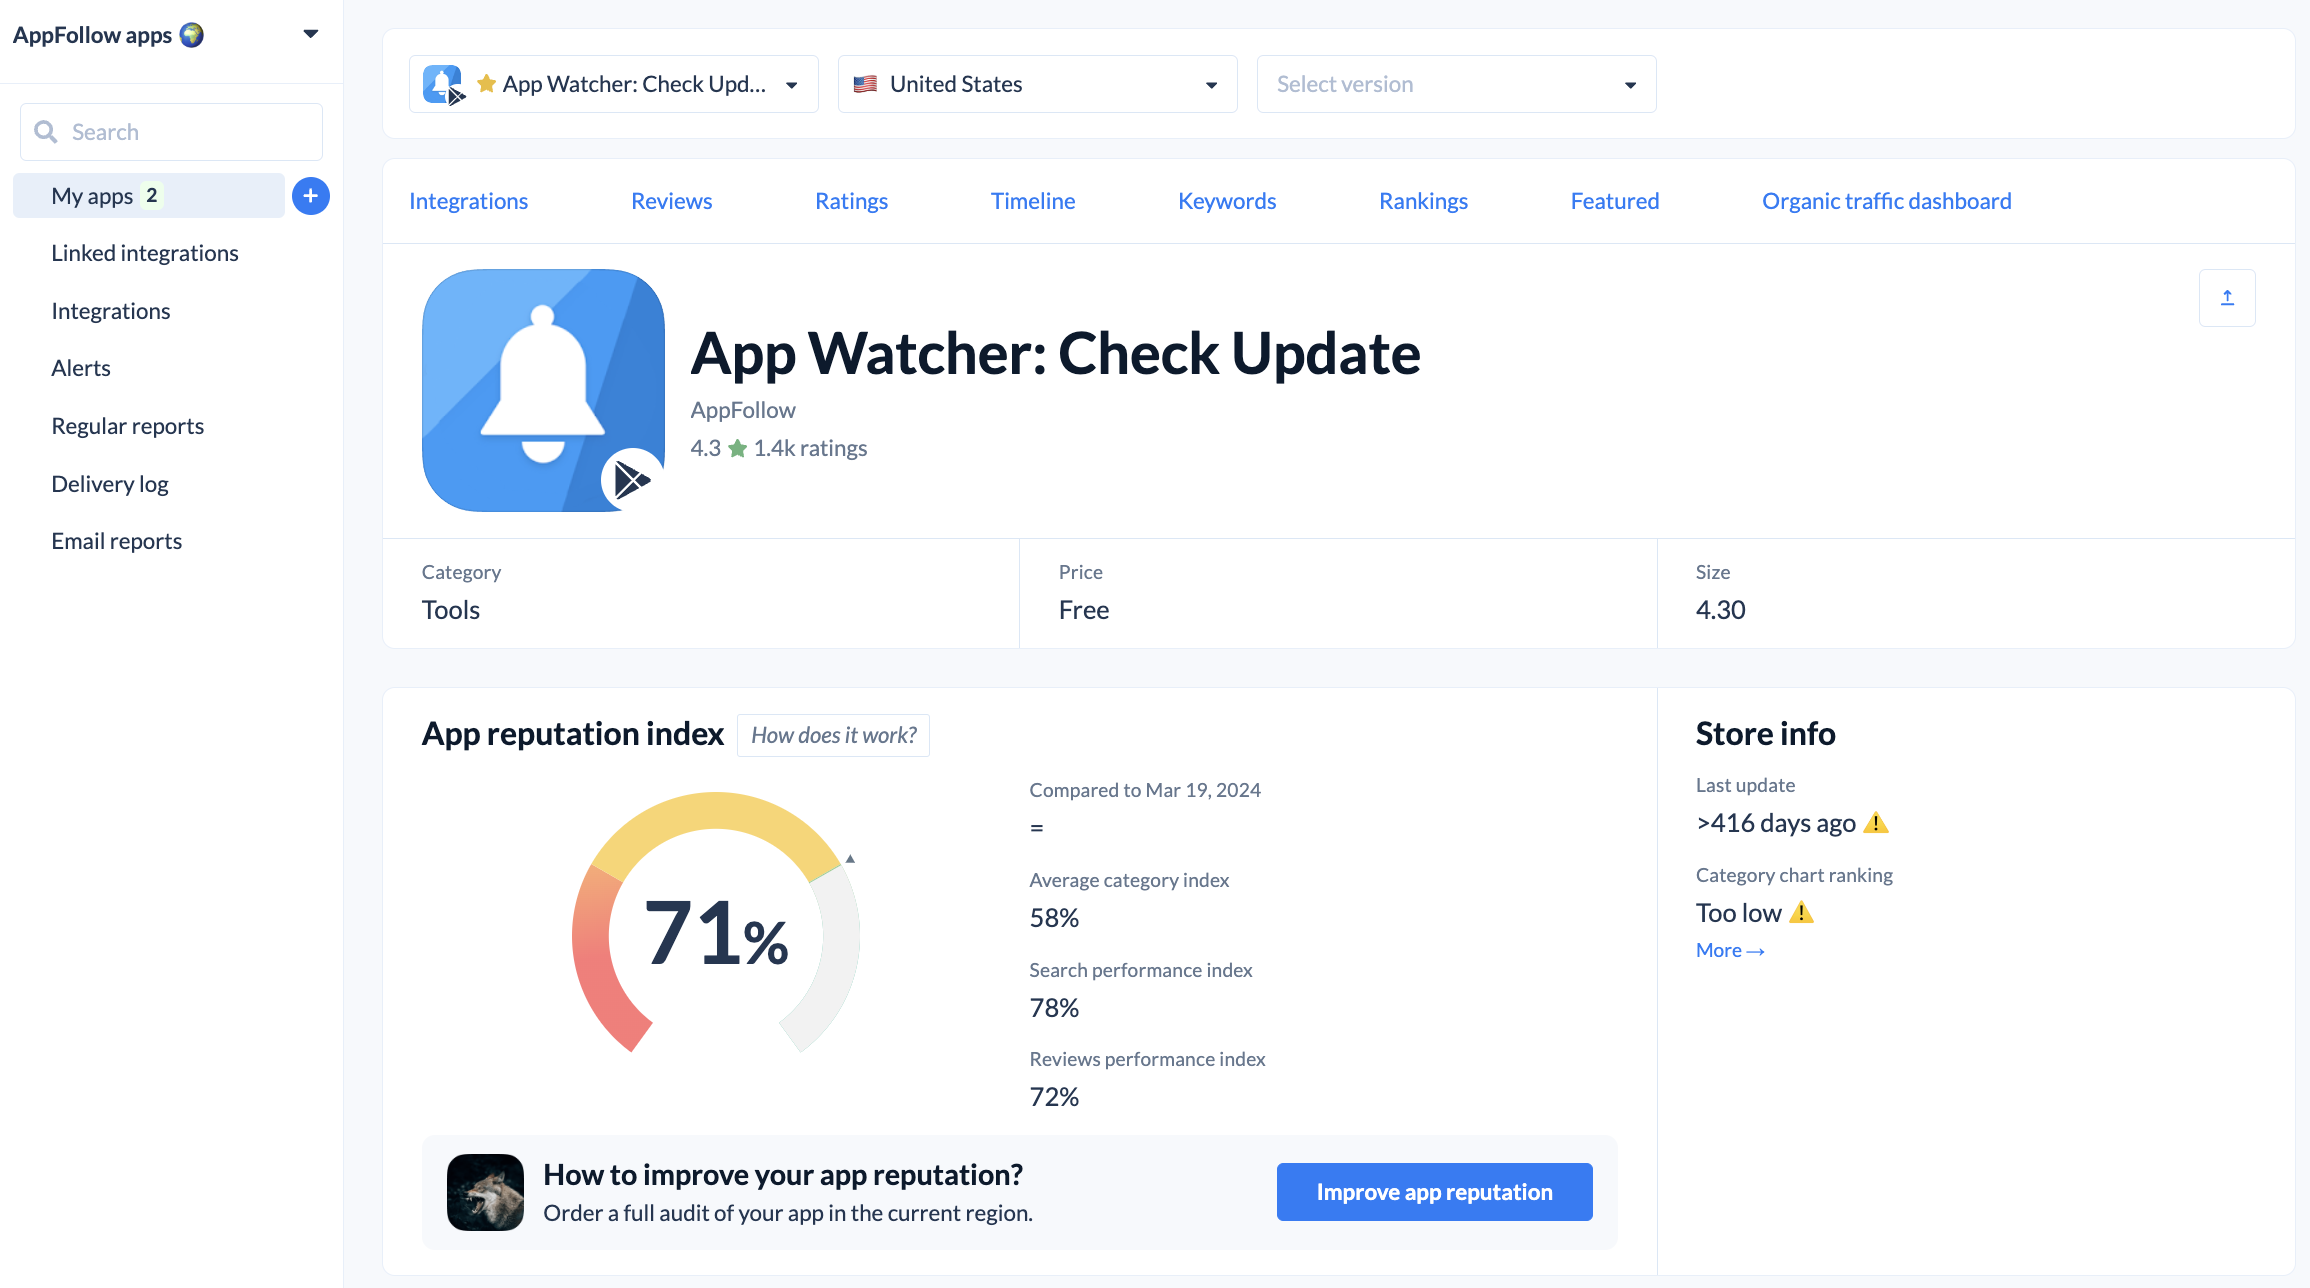Click the warning icon next to Last update
The image size is (2310, 1288).
(x=1877, y=822)
